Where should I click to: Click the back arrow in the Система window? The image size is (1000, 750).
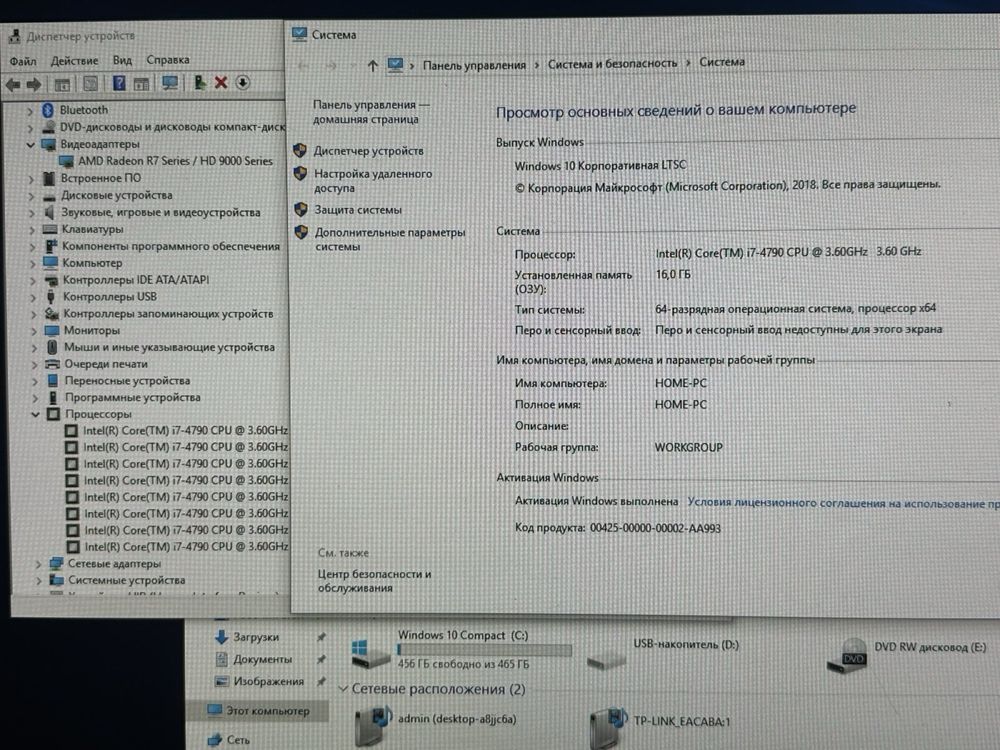[304, 65]
